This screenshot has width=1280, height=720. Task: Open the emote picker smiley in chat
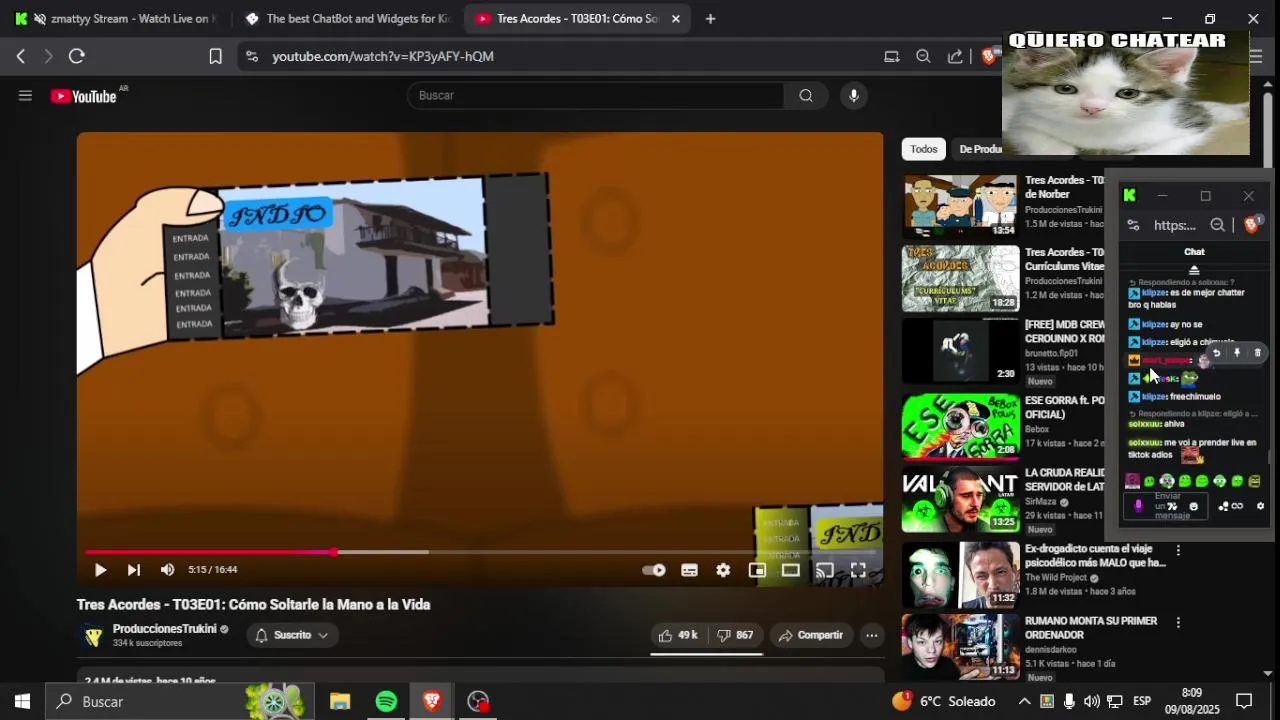tap(1193, 506)
